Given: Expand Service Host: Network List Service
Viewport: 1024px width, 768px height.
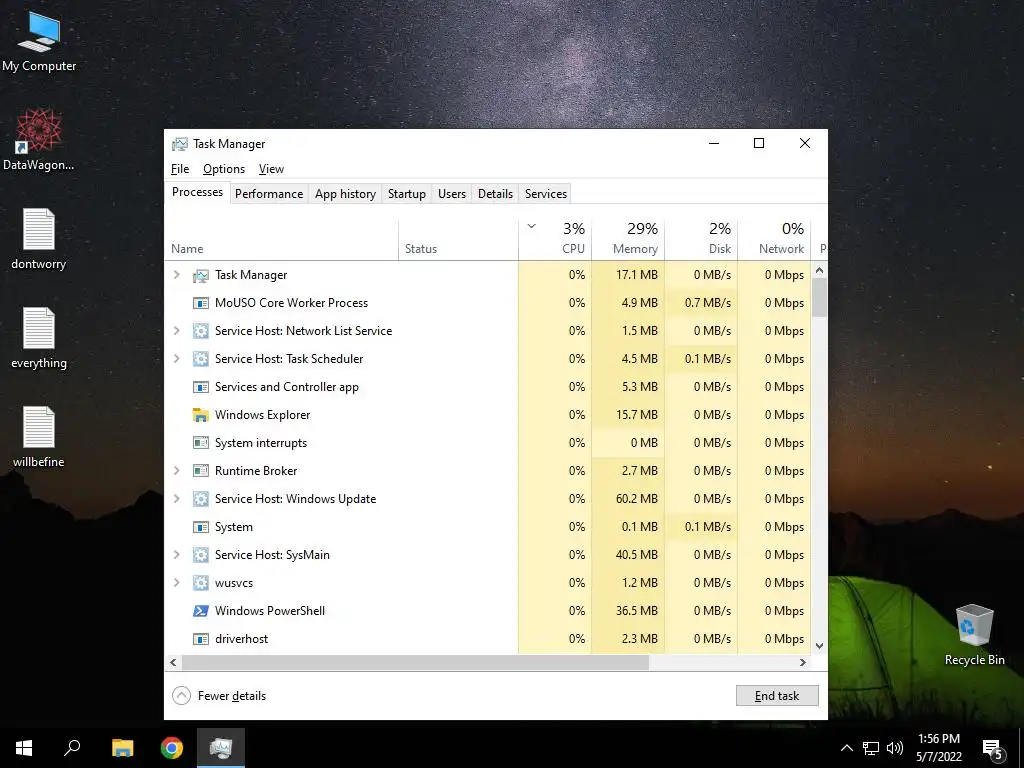Looking at the screenshot, I should pyautogui.click(x=176, y=331).
